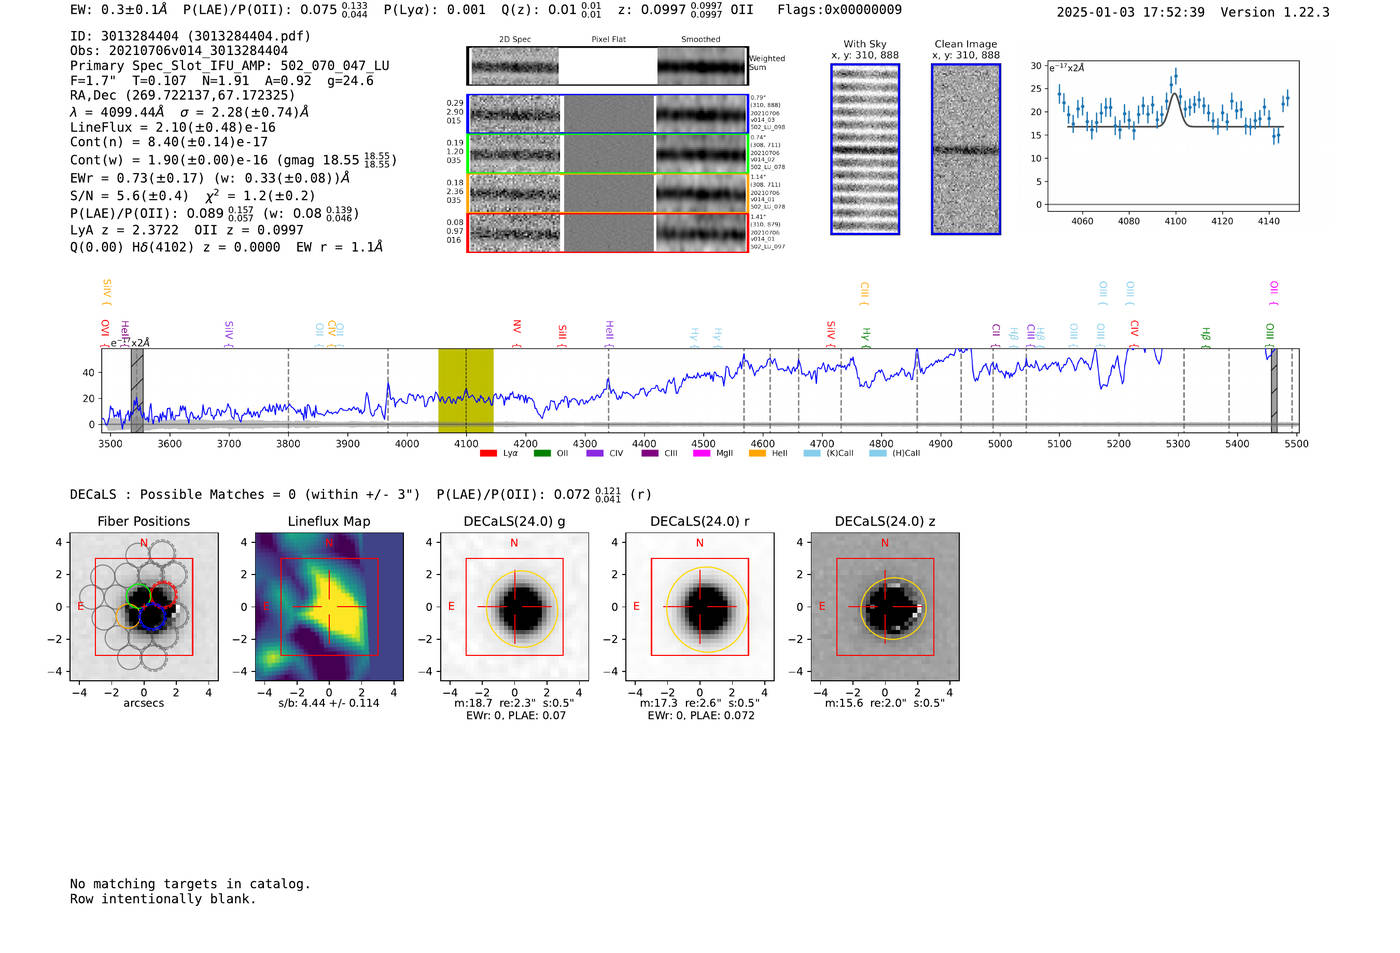Viewport: 1400px width, 953px height.
Task: Click the m:15.6 re:2.0" caption
Action: [885, 703]
